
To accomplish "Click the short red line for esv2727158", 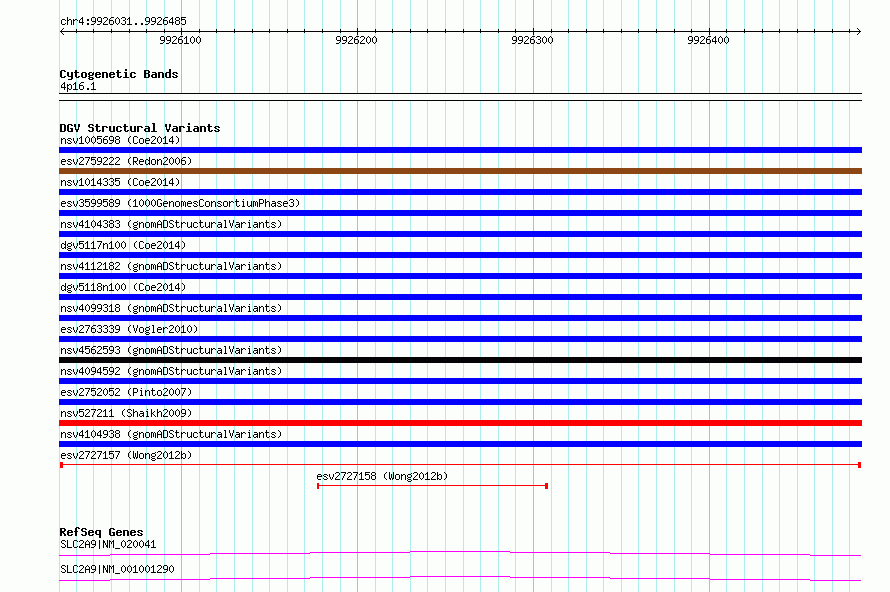I will coord(432,486).
